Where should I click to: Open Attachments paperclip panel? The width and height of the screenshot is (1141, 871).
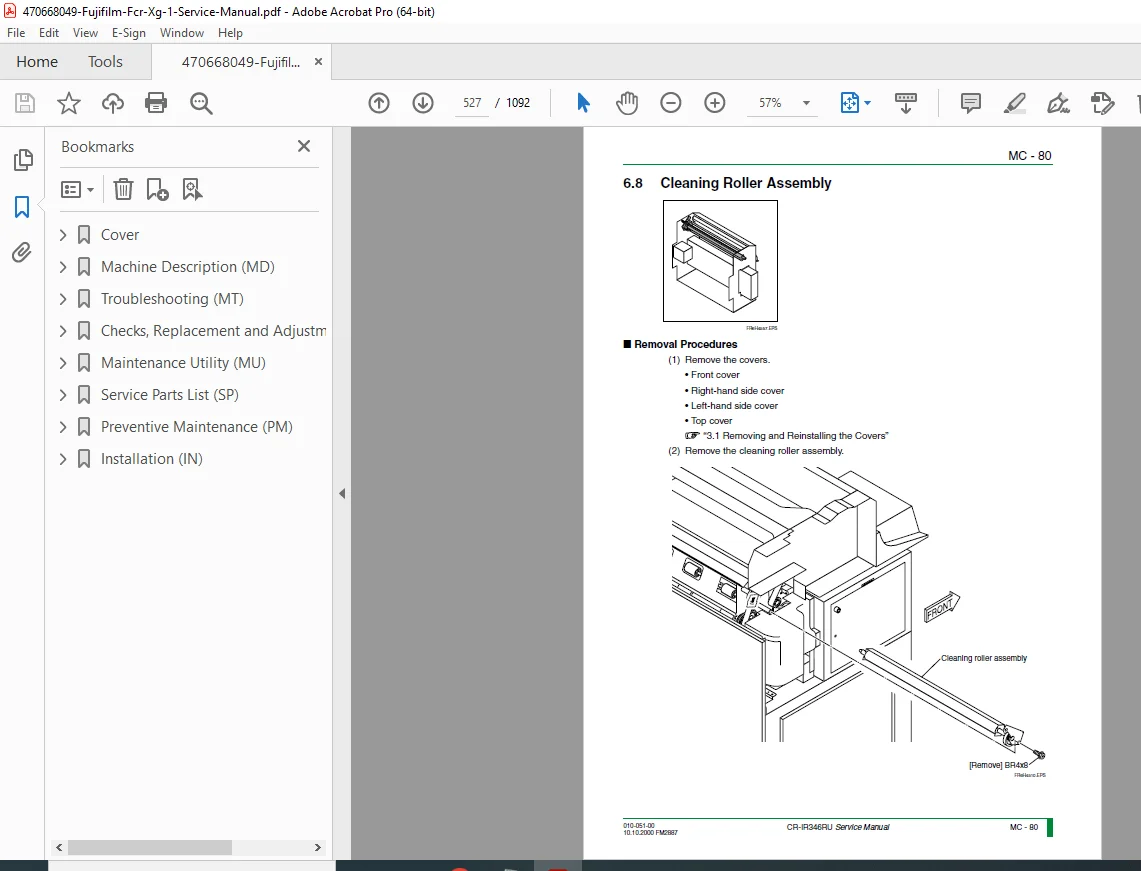click(x=22, y=252)
